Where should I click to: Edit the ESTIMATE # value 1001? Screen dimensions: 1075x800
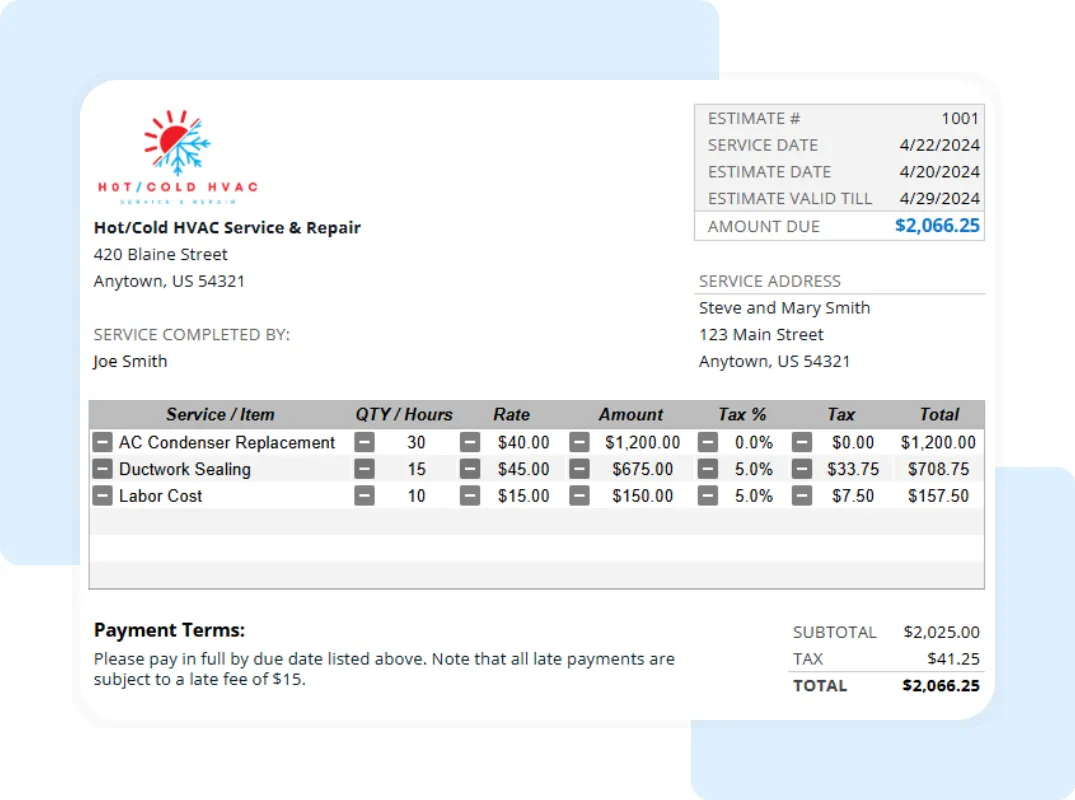(x=959, y=118)
